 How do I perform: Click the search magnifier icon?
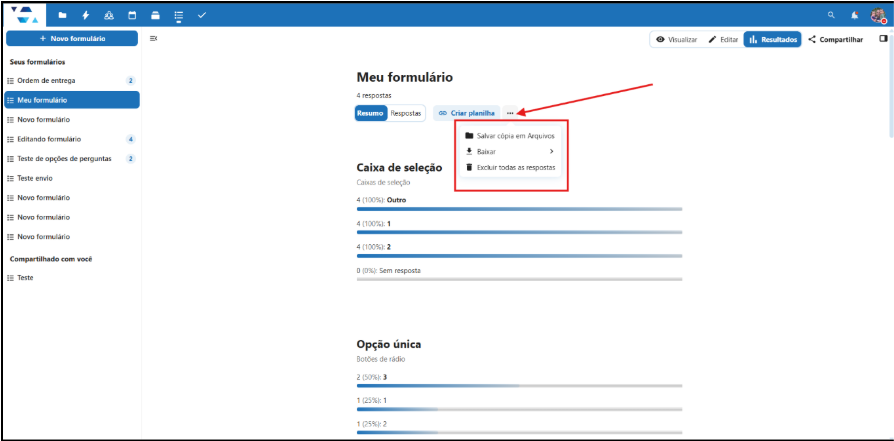(831, 15)
